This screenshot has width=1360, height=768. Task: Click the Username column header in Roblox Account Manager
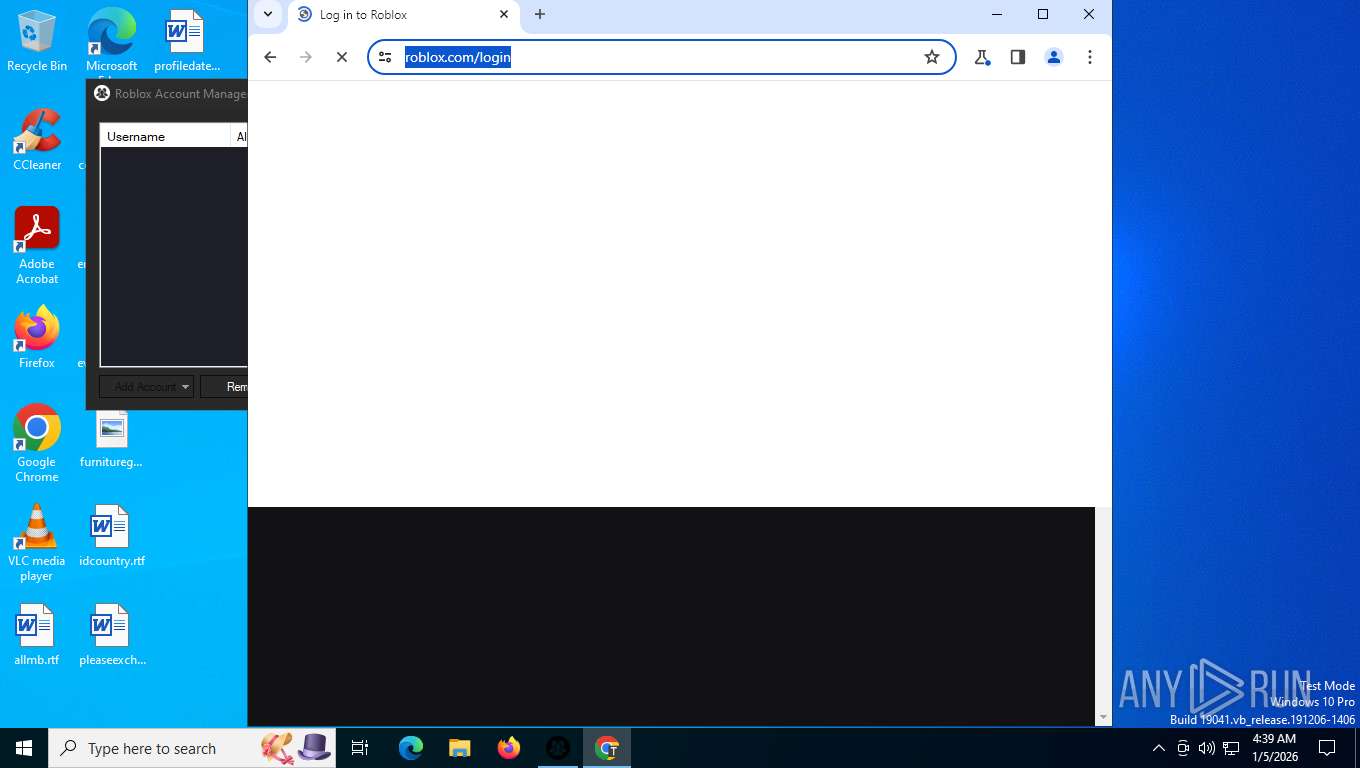[x=166, y=136]
